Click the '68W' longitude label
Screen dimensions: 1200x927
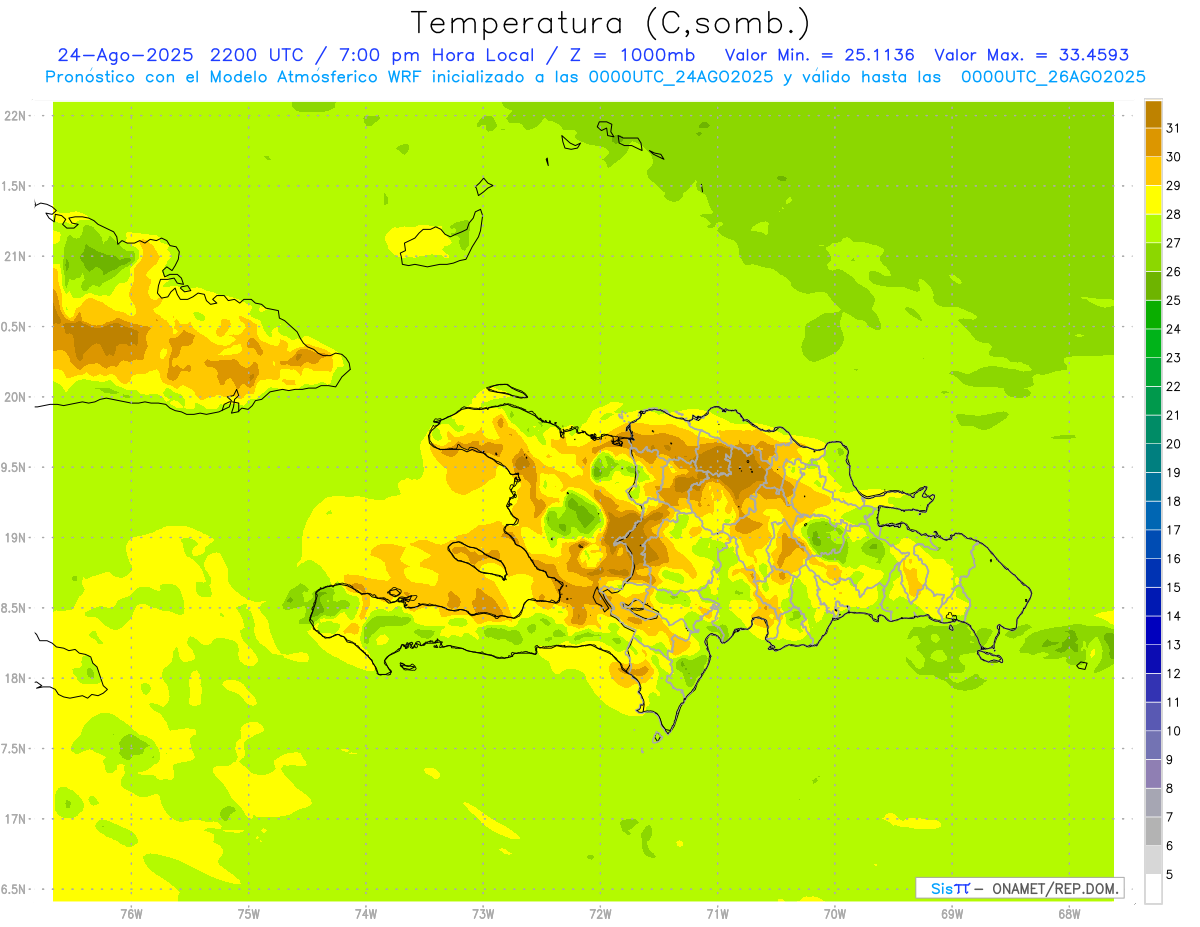pyautogui.click(x=1069, y=914)
